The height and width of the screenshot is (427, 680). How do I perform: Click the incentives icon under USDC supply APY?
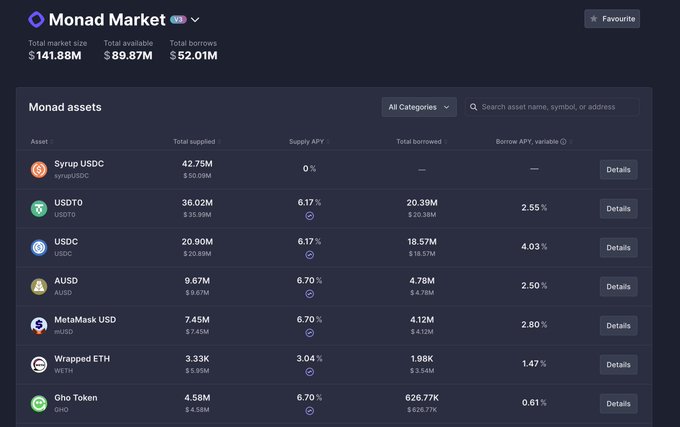click(310, 255)
